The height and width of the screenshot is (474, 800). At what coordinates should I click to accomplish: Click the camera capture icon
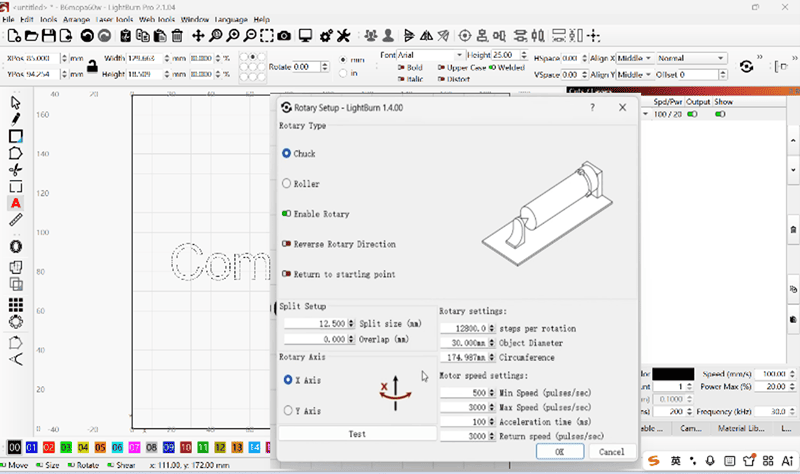[285, 36]
